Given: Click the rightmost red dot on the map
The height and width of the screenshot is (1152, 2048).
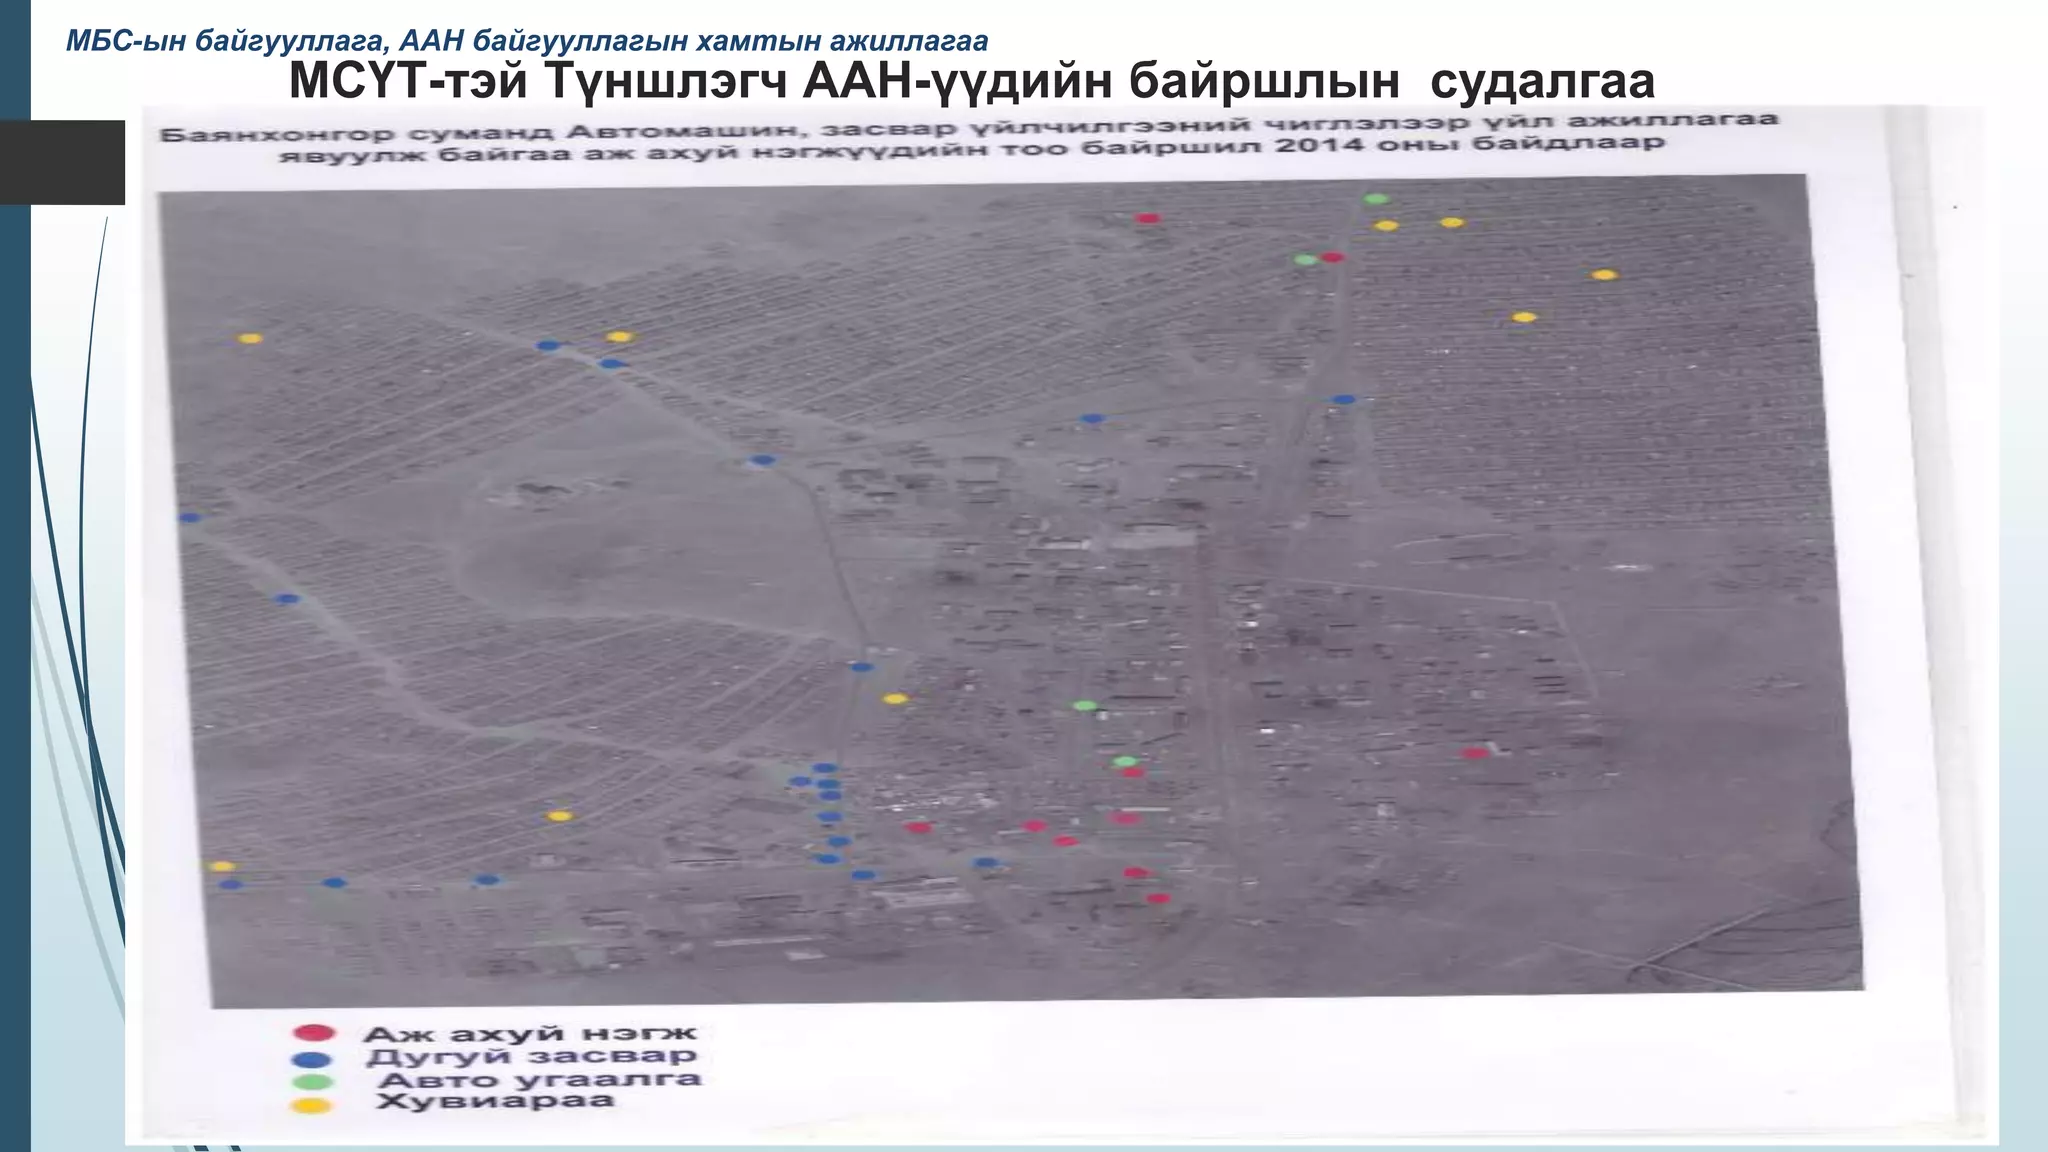Looking at the screenshot, I should click(x=1475, y=753).
